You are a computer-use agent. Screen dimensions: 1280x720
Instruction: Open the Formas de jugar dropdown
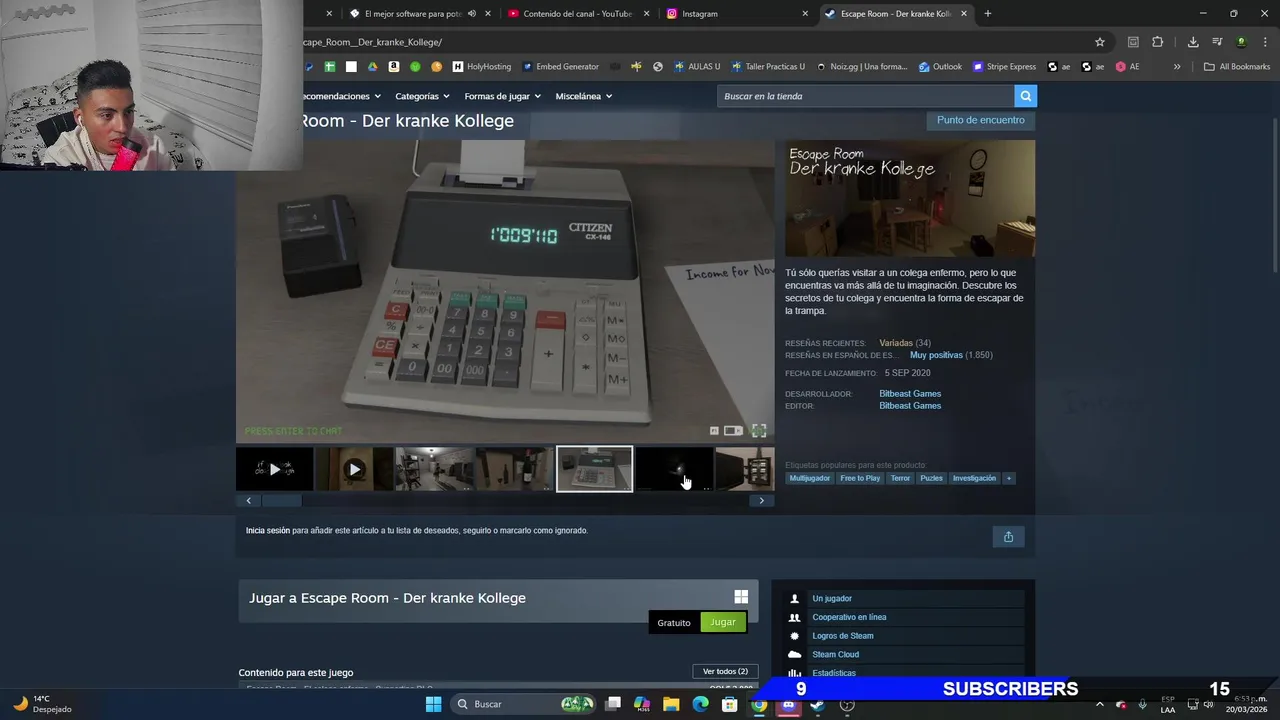click(502, 96)
